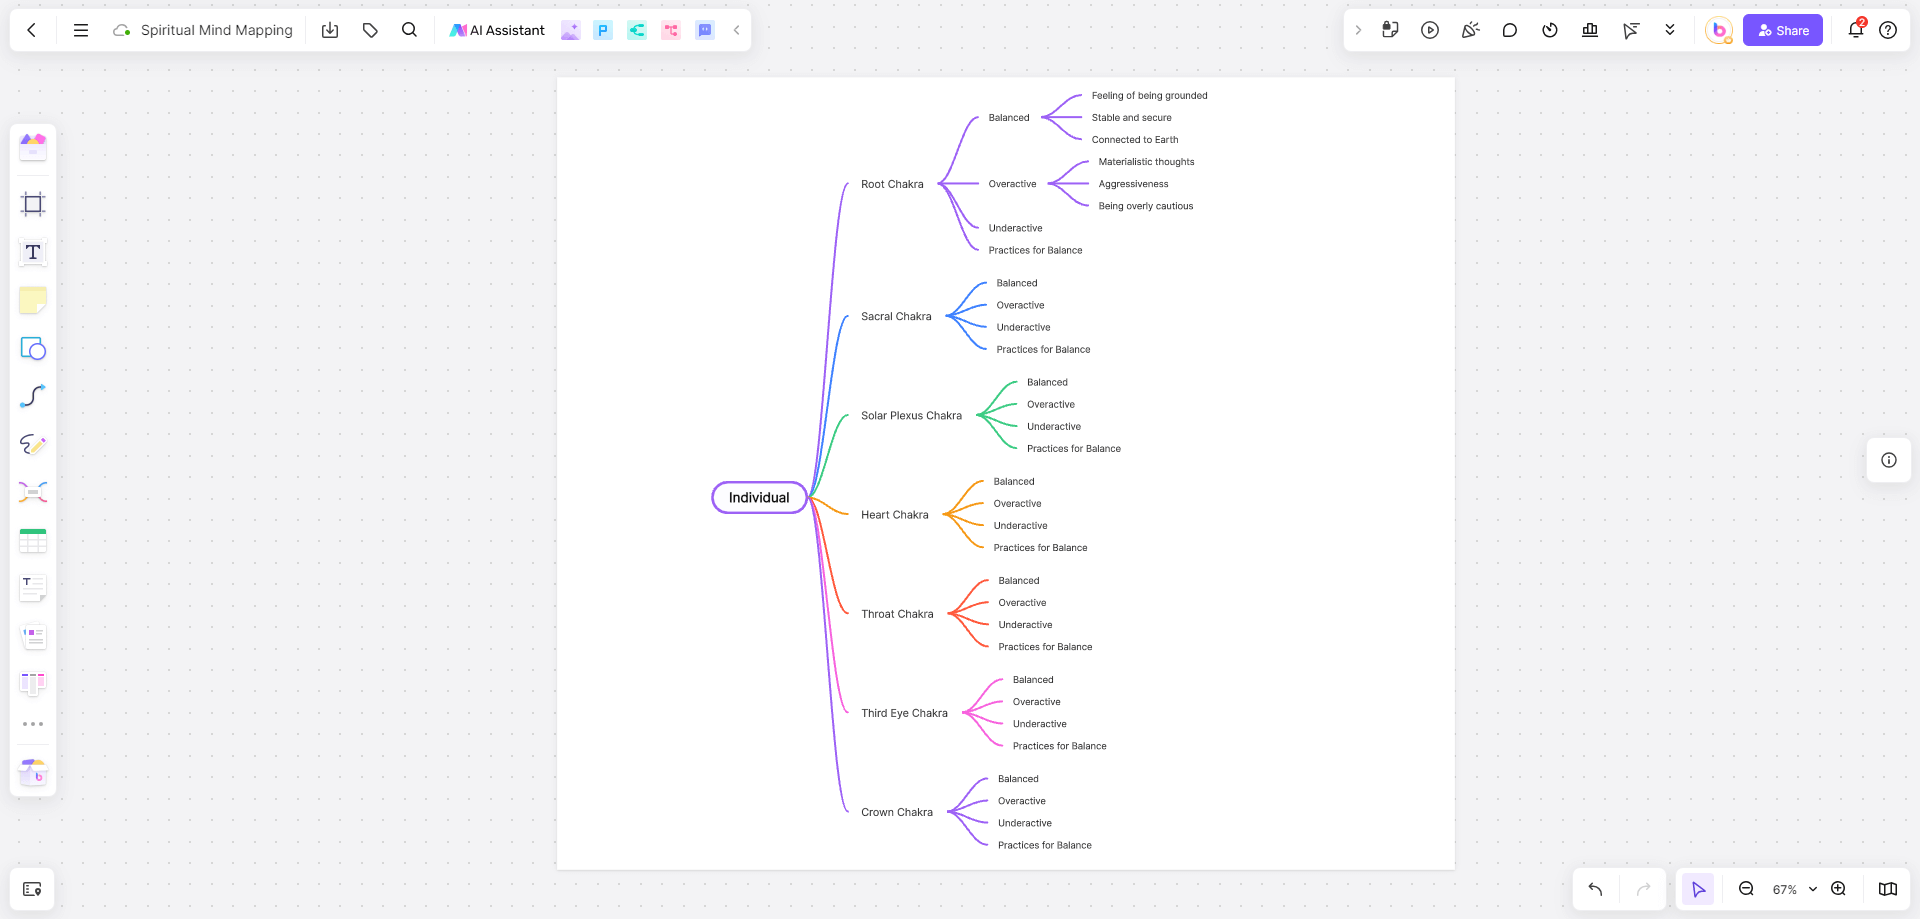Select the Solar Plexus Chakra node

pyautogui.click(x=911, y=415)
